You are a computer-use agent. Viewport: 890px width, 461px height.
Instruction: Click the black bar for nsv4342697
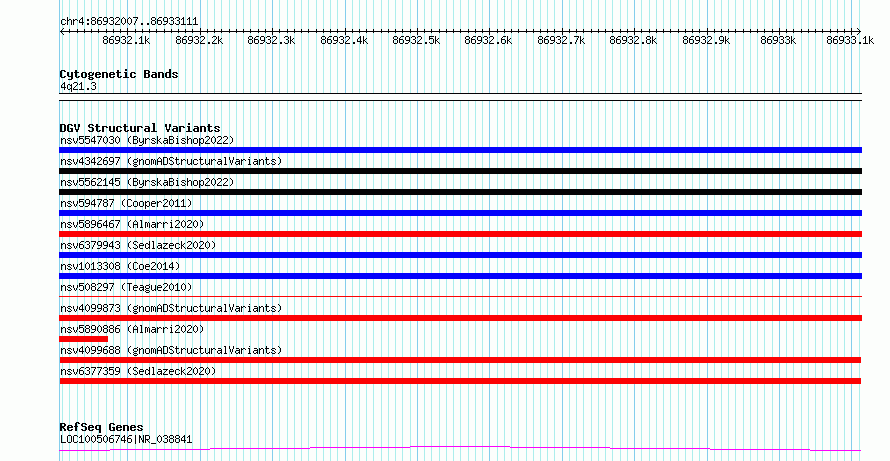tap(460, 171)
